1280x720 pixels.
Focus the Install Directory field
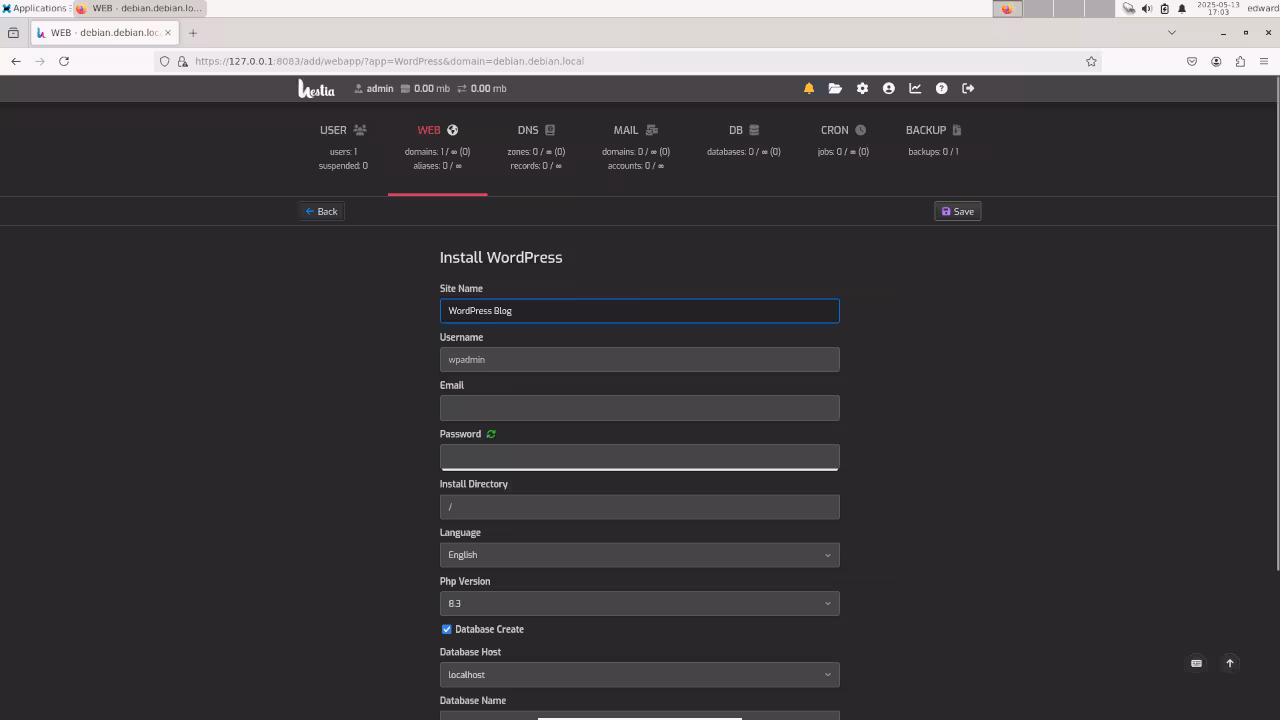(639, 507)
